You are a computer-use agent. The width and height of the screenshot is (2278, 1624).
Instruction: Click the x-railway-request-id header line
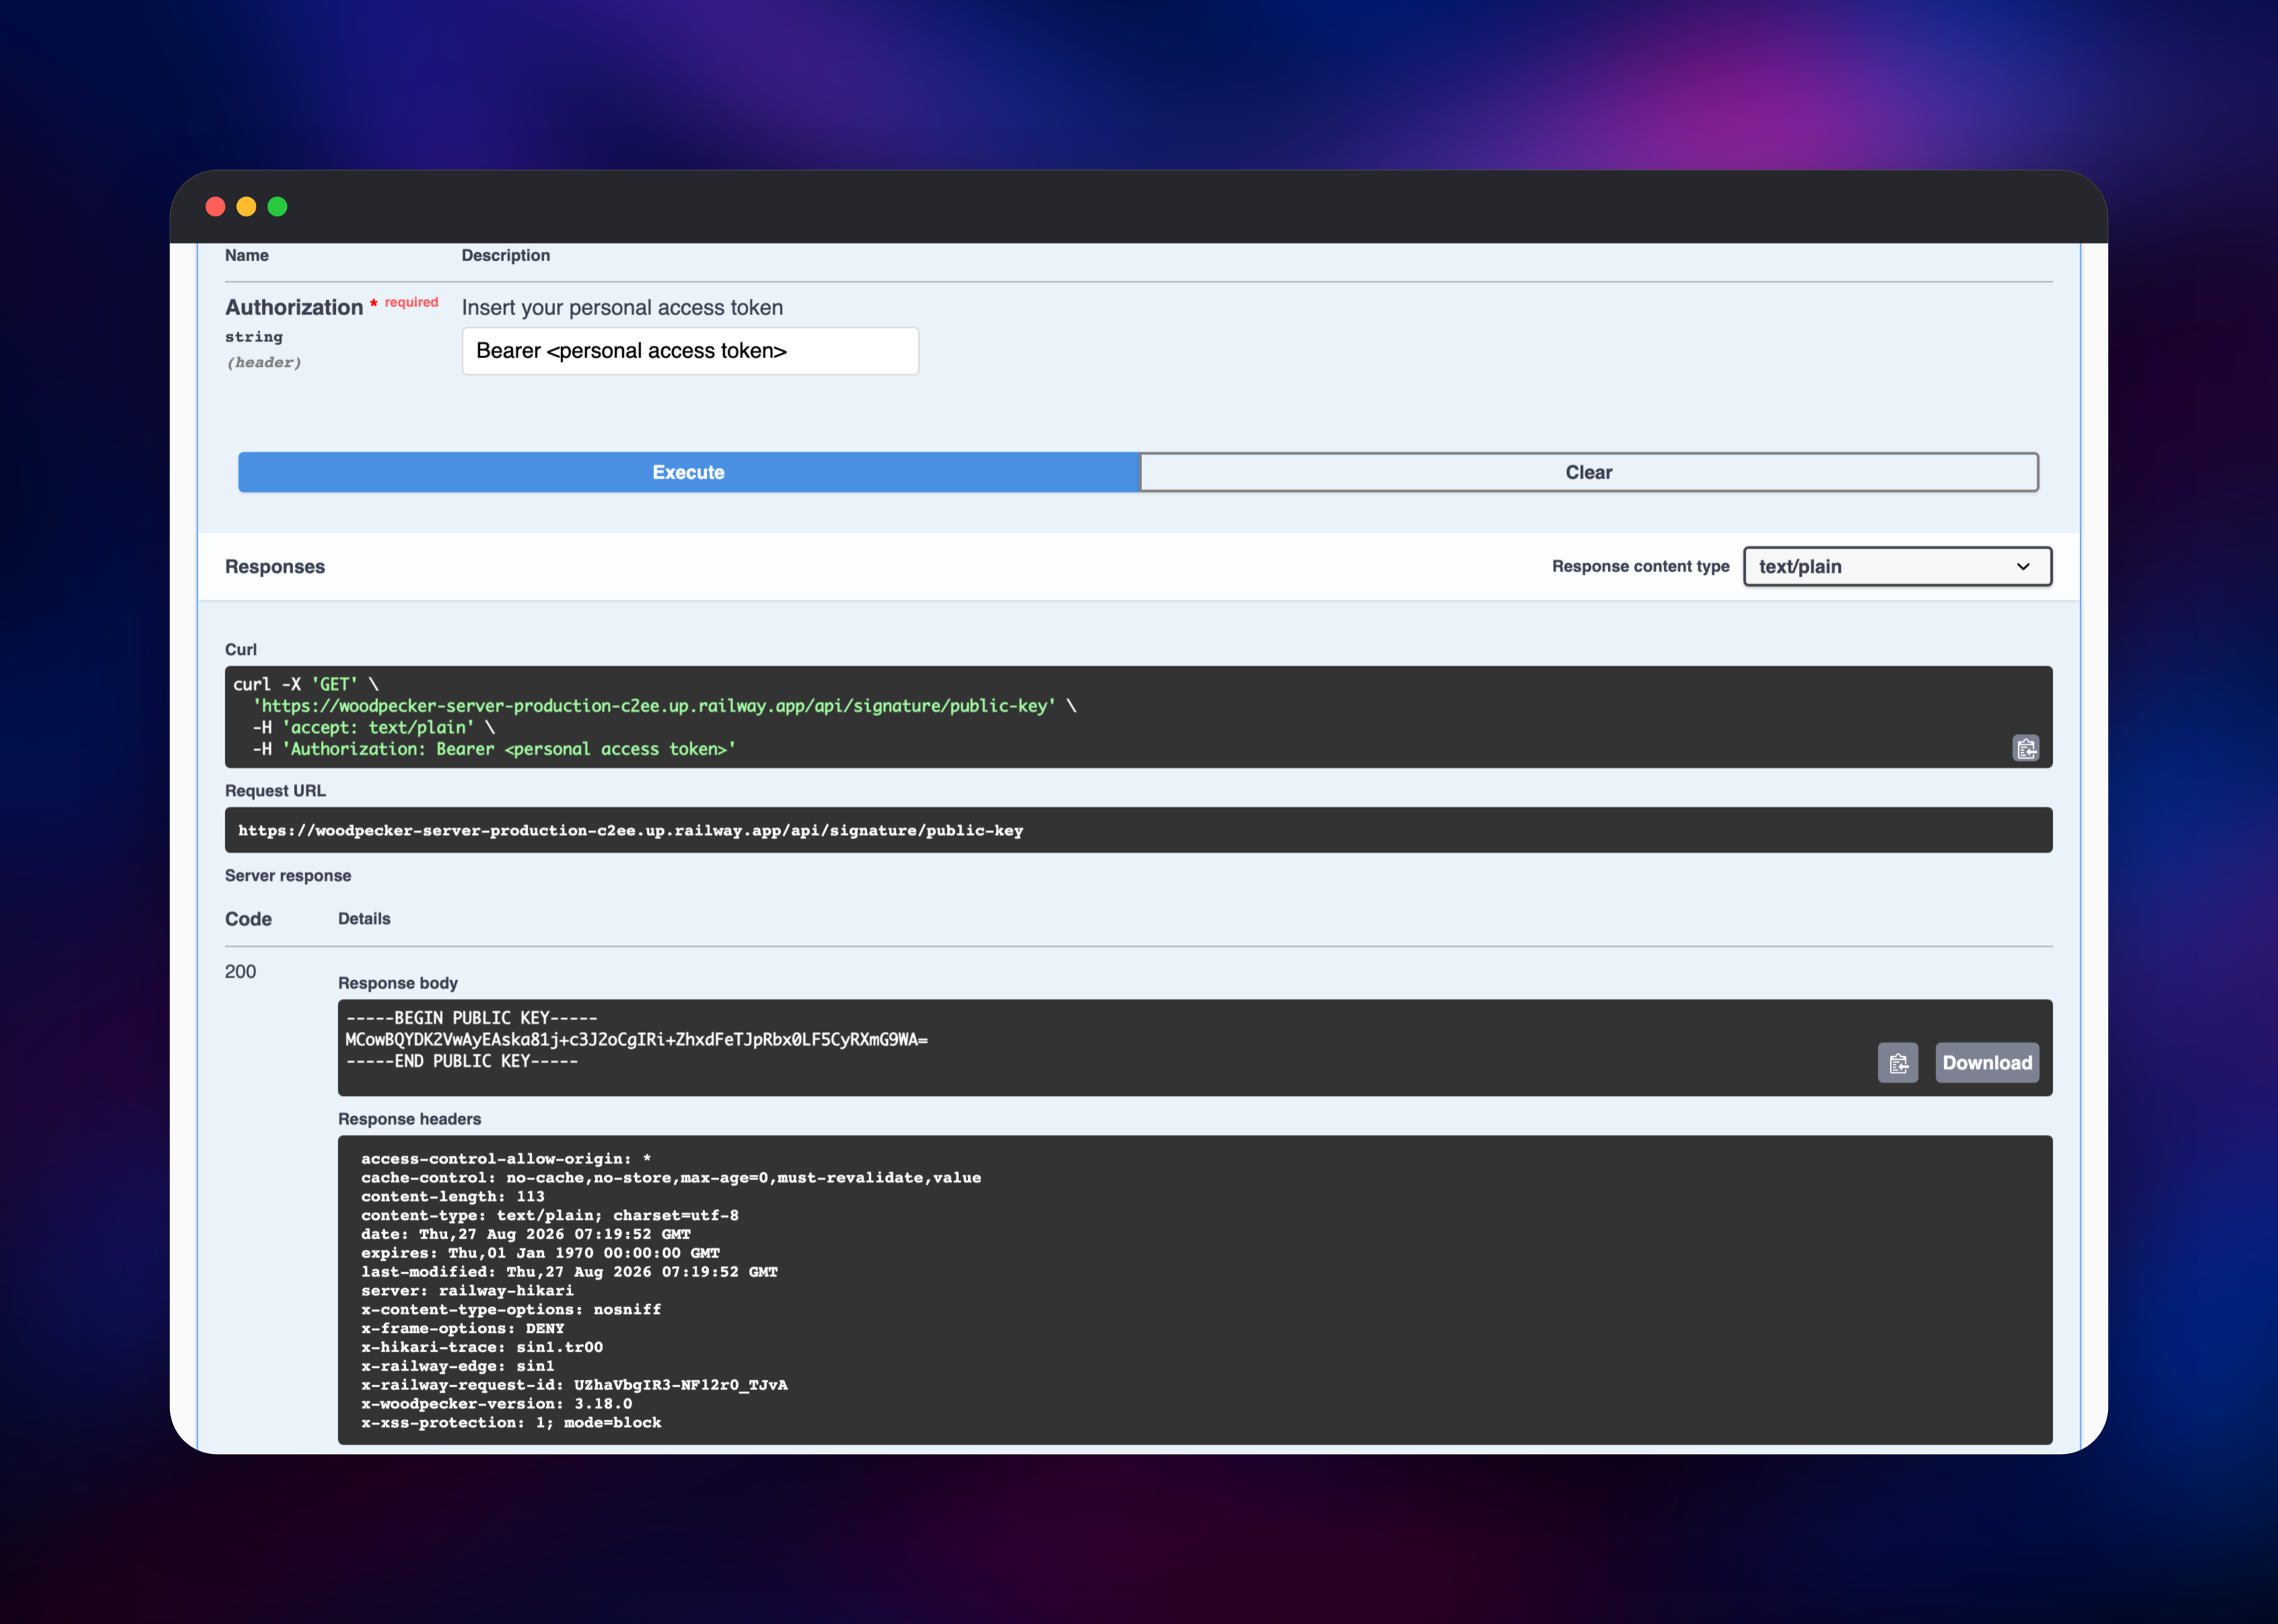point(574,1385)
